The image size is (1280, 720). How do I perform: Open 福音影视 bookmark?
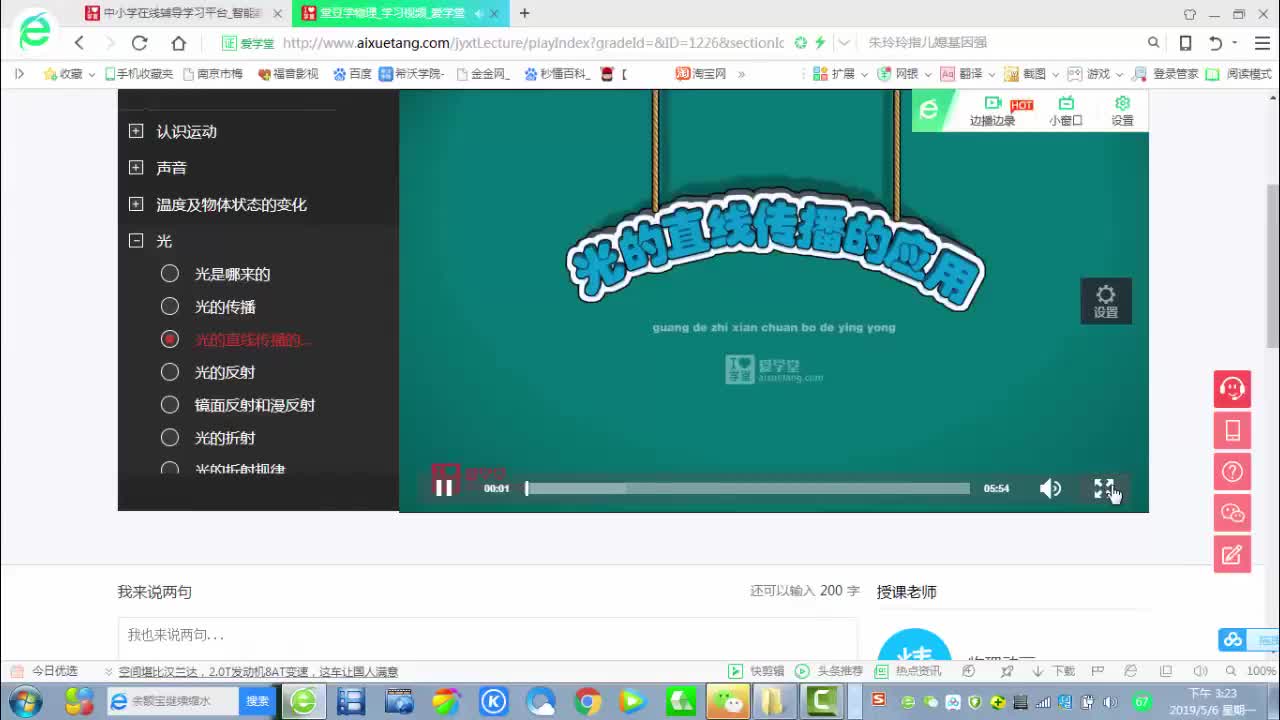288,74
